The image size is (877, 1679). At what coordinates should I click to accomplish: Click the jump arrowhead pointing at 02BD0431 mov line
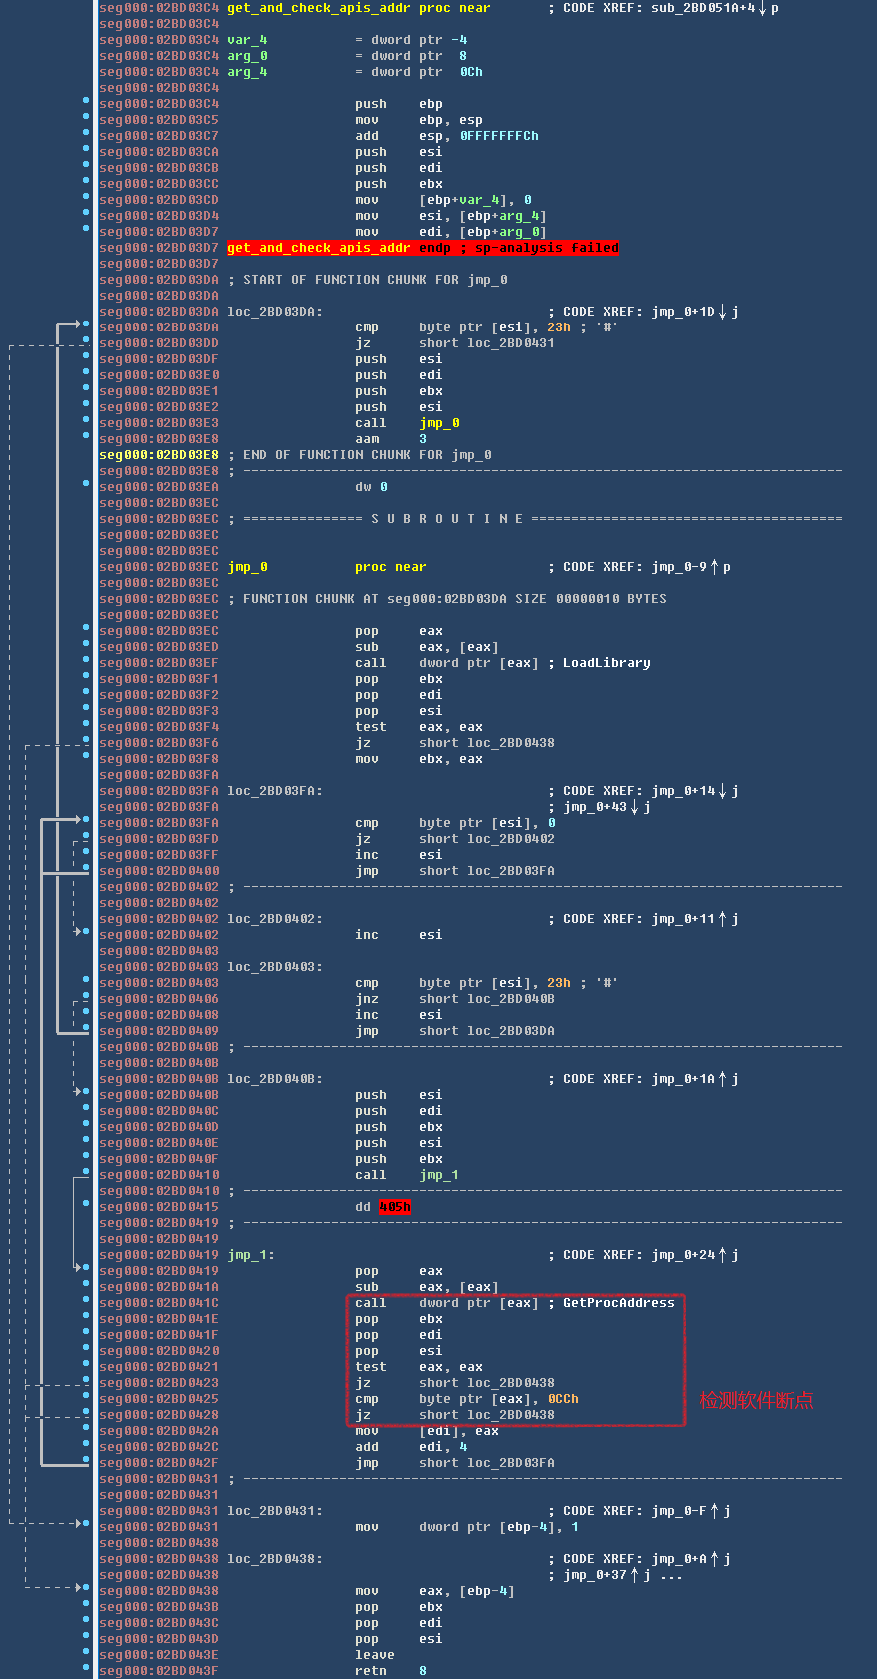tap(79, 1523)
